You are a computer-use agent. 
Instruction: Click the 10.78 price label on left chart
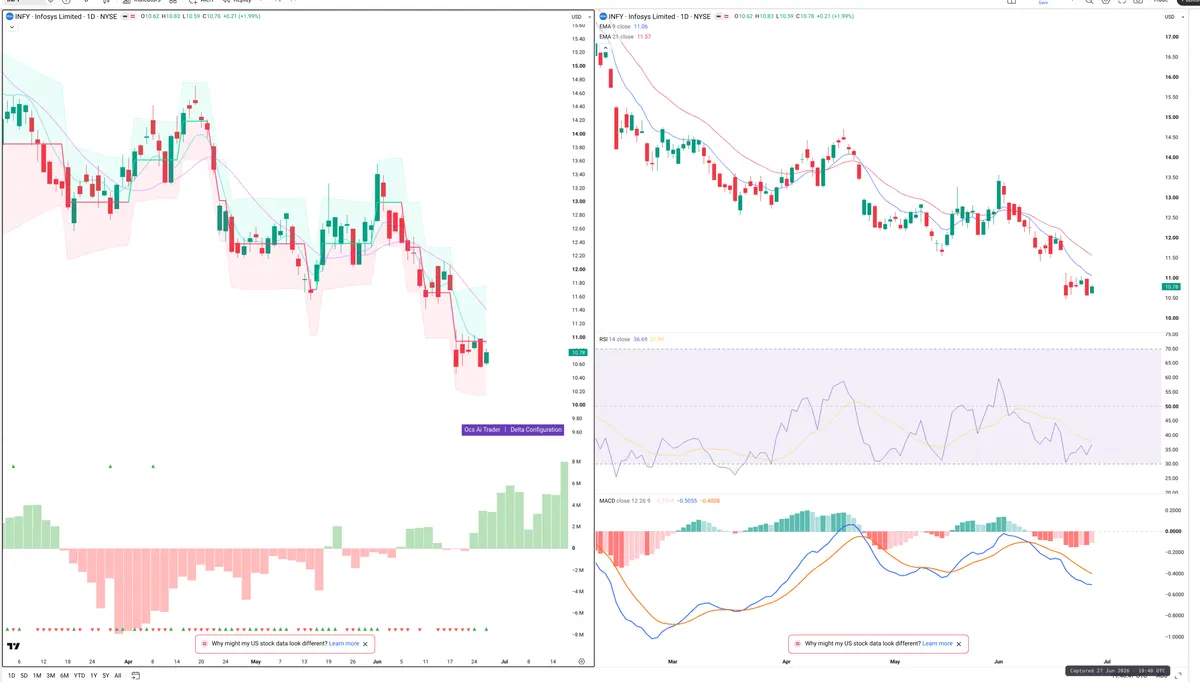(578, 353)
